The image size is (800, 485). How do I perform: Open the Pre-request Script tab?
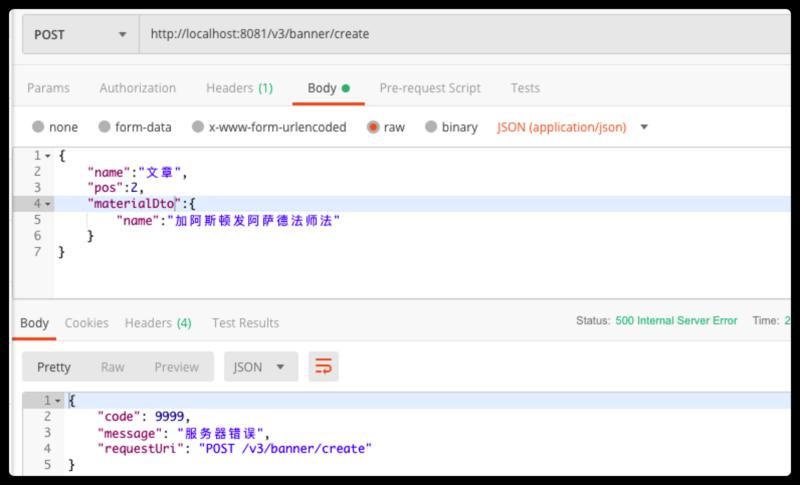(430, 88)
